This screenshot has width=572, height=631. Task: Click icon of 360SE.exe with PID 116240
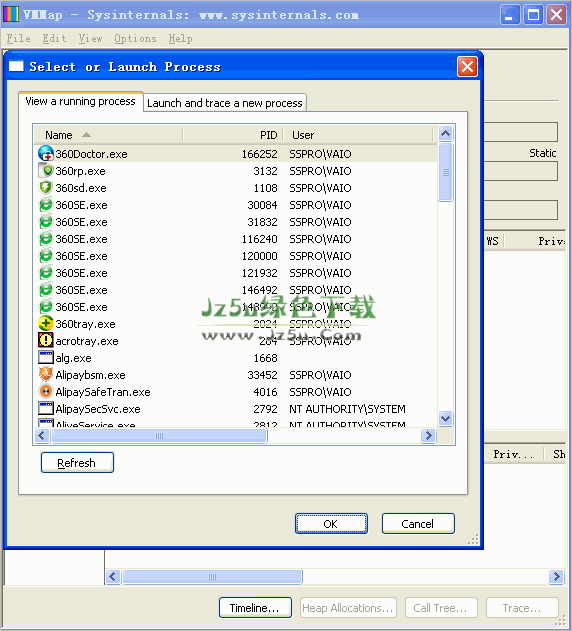tap(46, 239)
